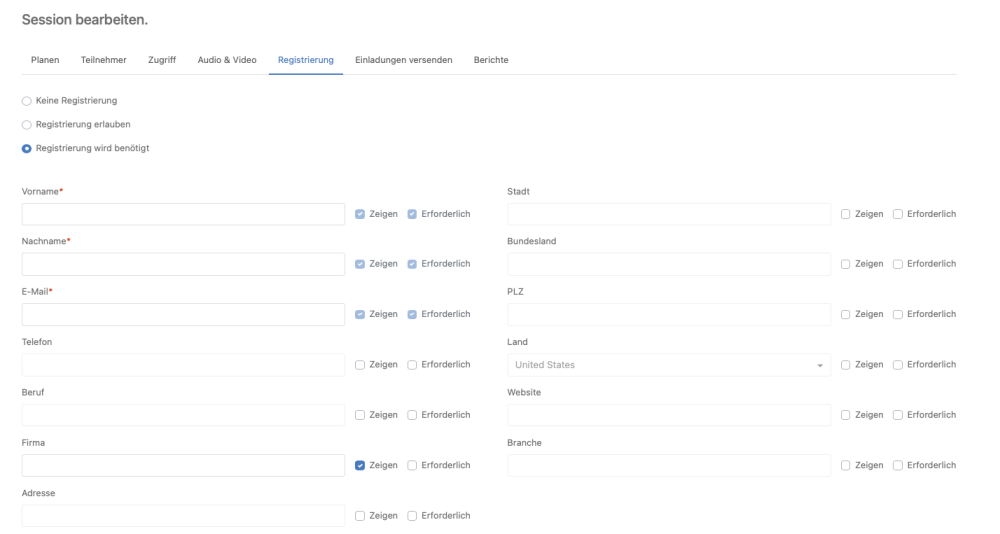Choose Registrierung erlauben radio option

tap(26, 124)
